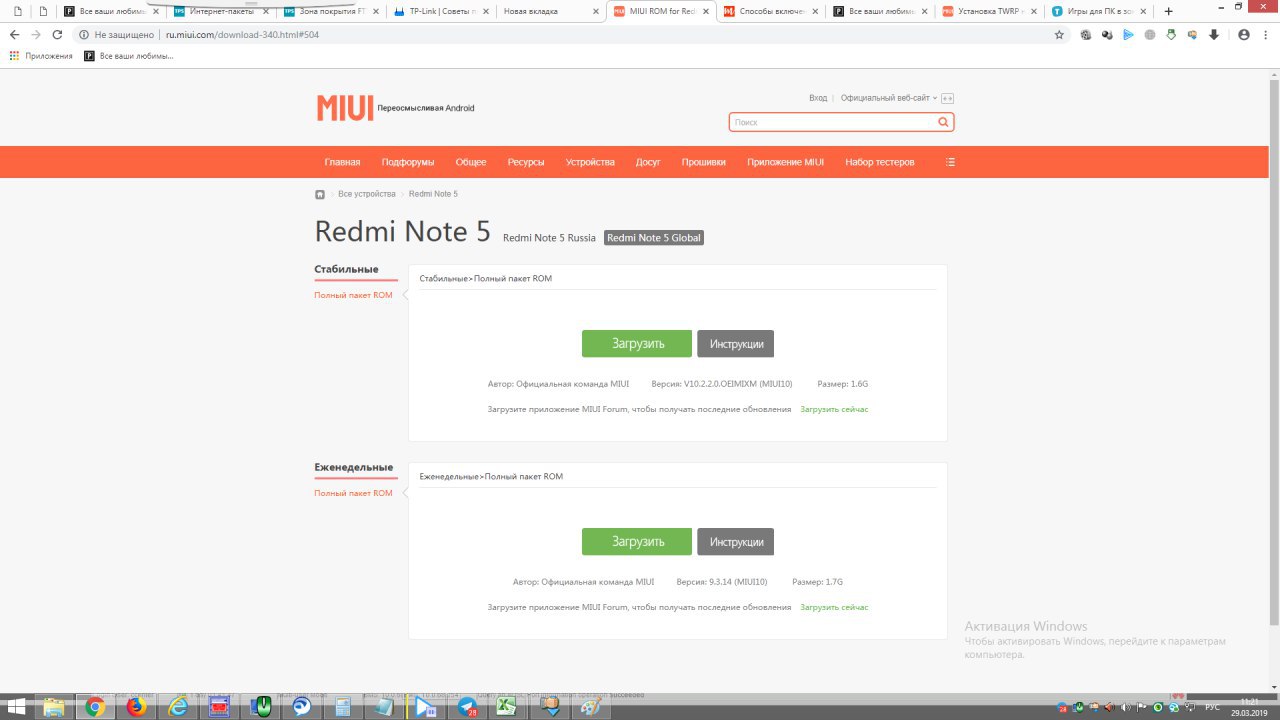Select Redmi Note 5 Global variant
Viewport: 1280px width, 720px height.
coord(654,238)
